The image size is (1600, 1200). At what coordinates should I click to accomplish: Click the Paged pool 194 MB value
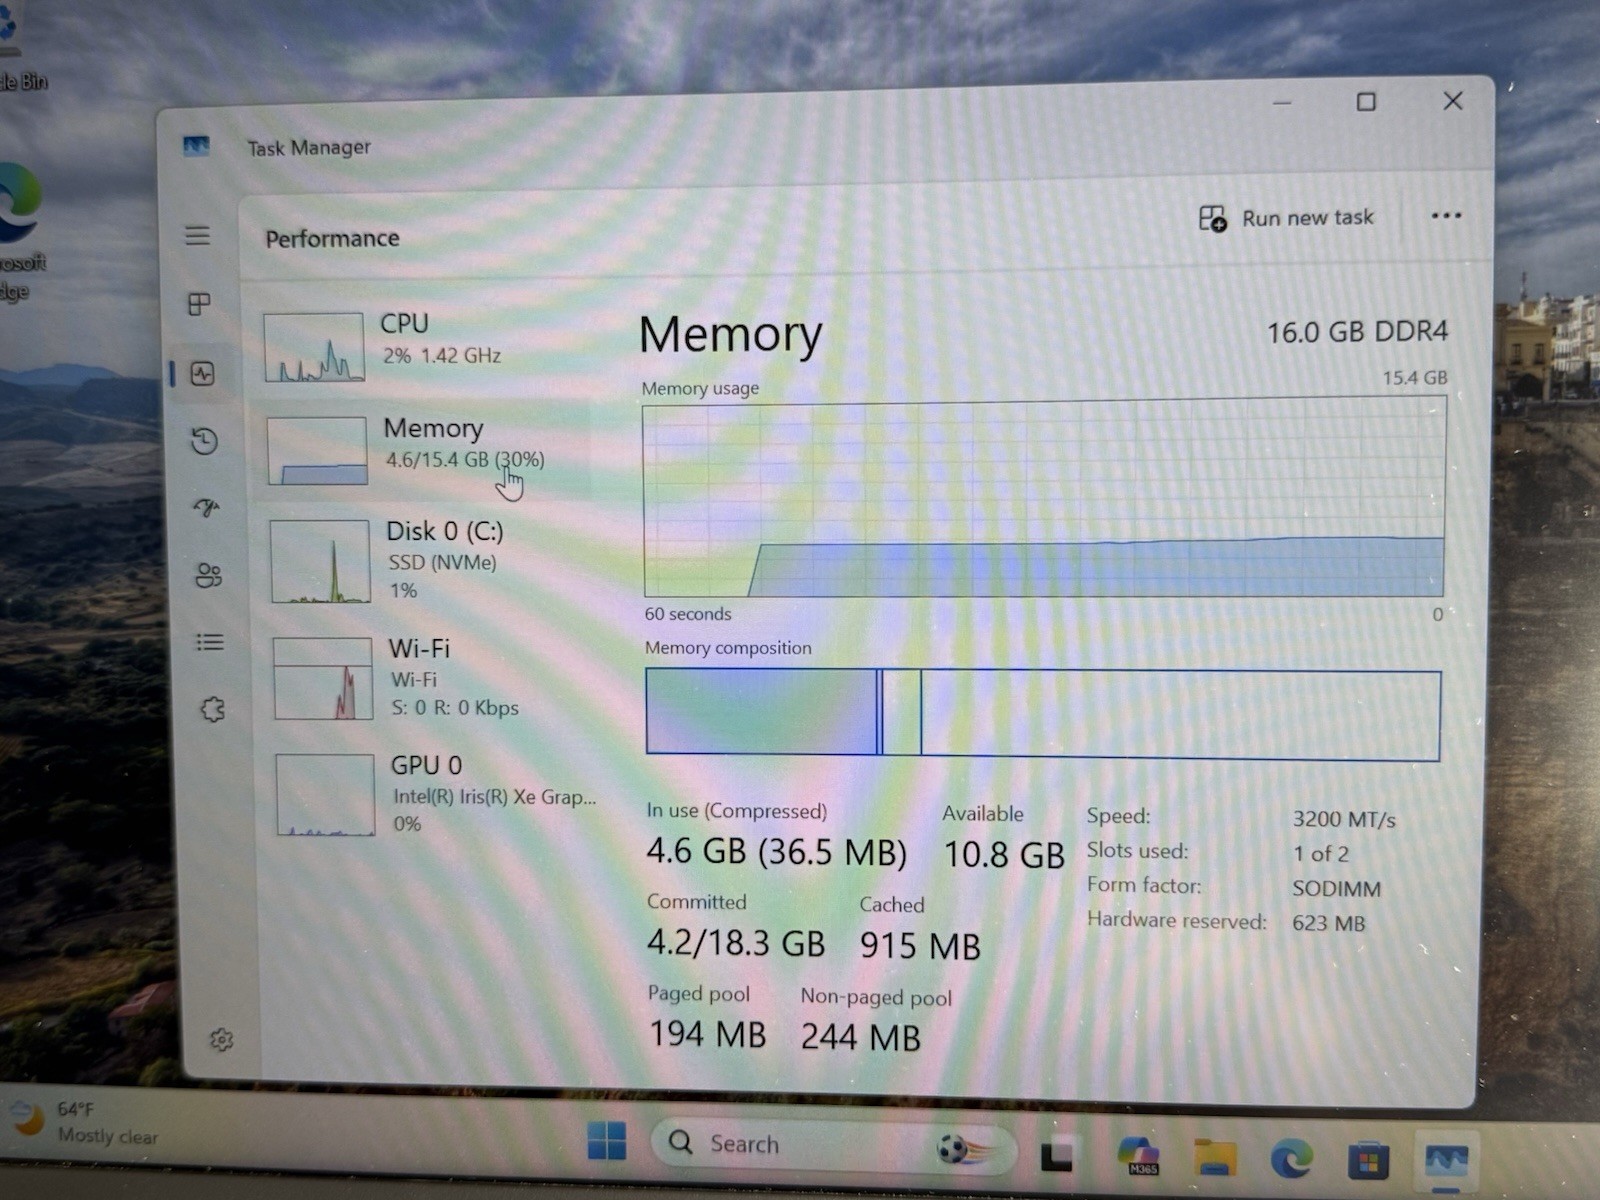coord(708,1034)
